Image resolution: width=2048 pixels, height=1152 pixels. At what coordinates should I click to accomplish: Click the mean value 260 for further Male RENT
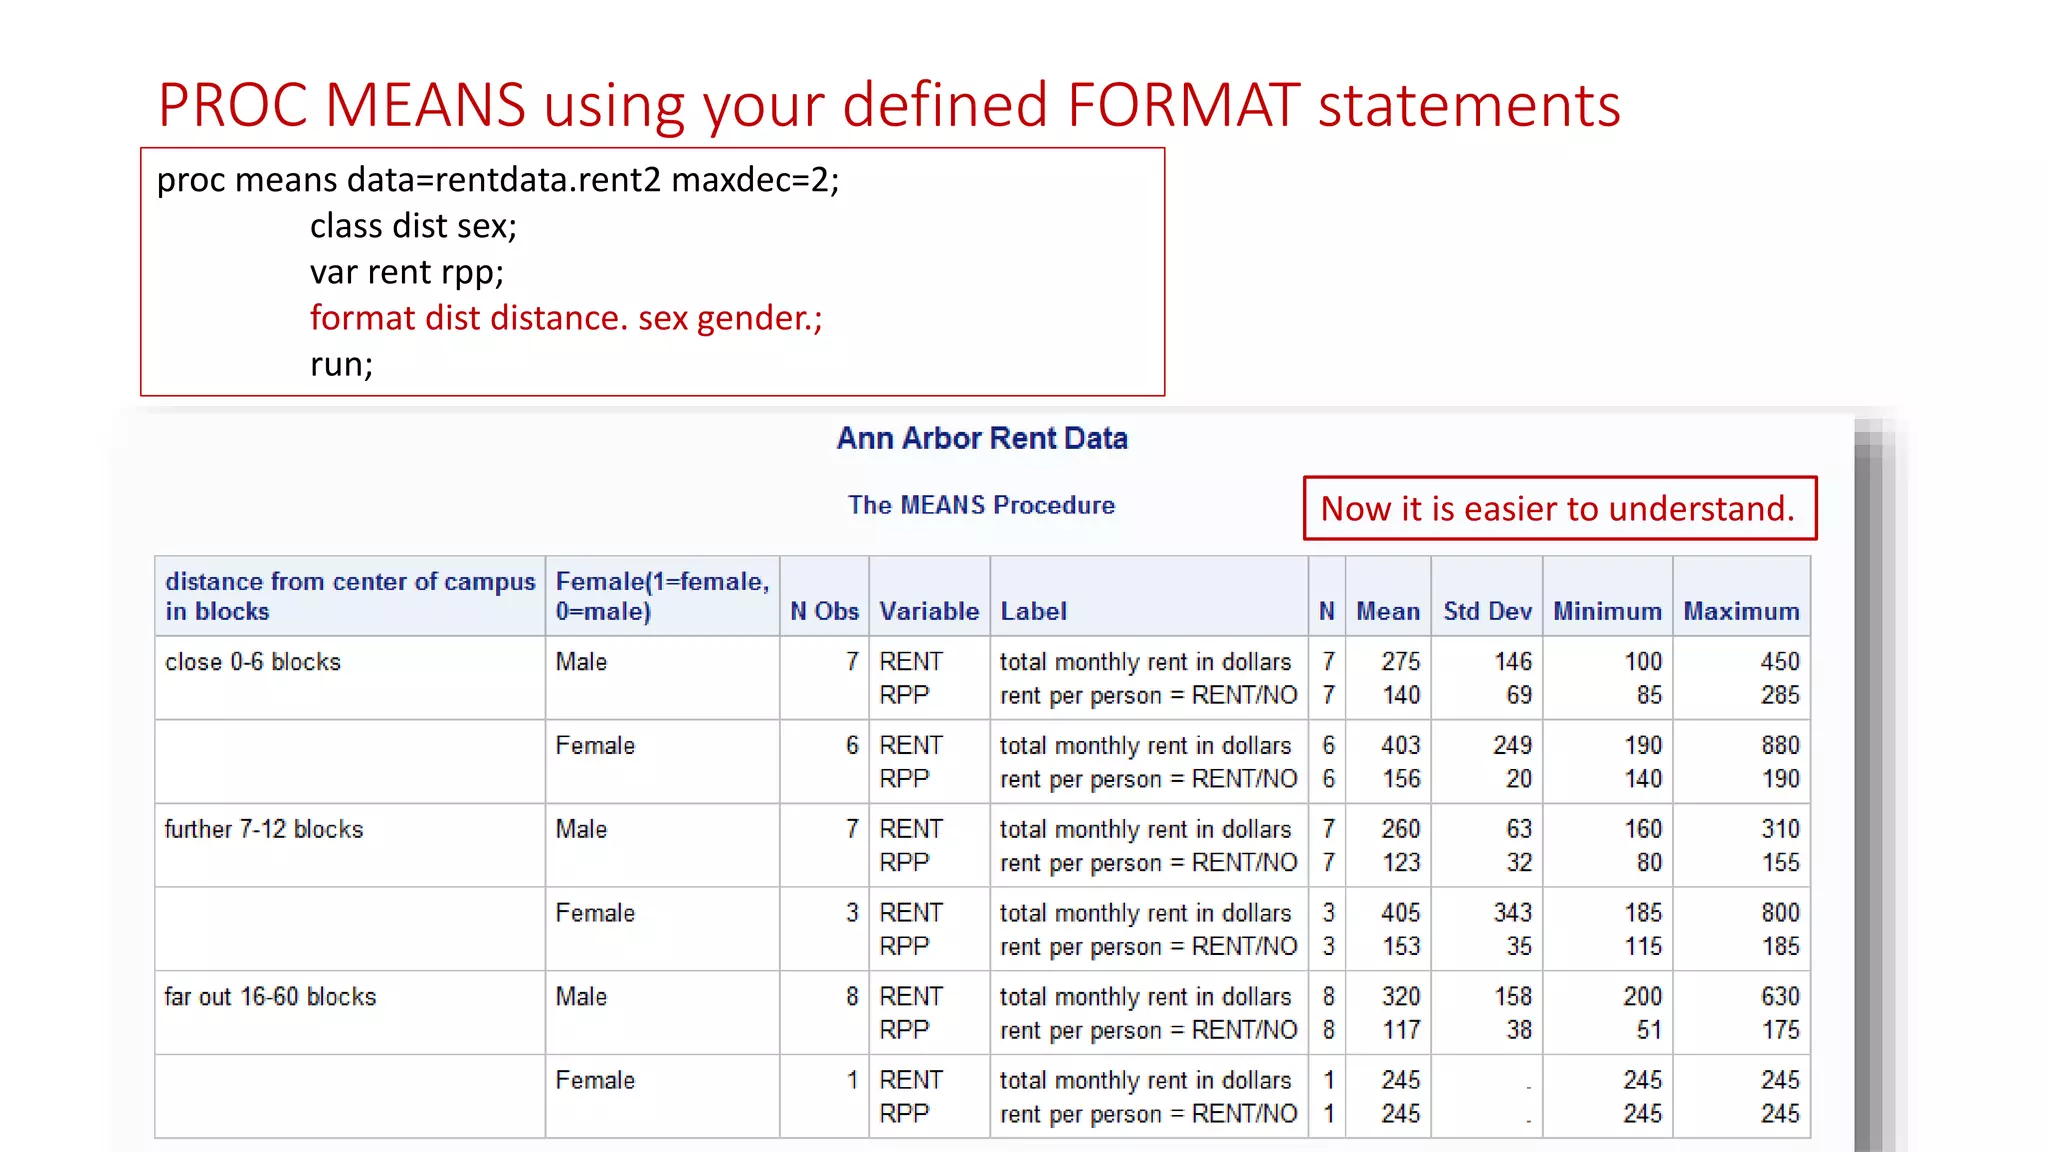(x=1401, y=829)
